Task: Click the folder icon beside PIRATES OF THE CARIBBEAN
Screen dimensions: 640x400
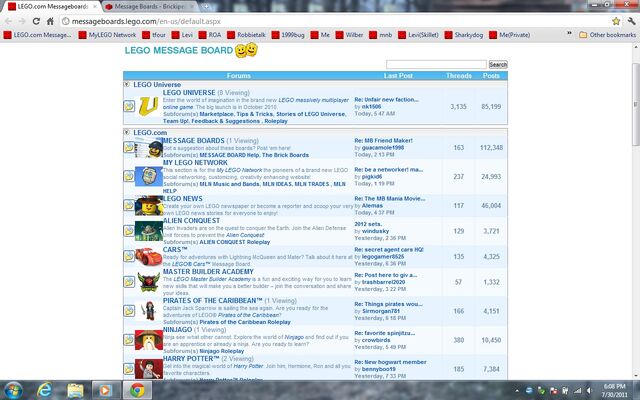Action: click(129, 311)
